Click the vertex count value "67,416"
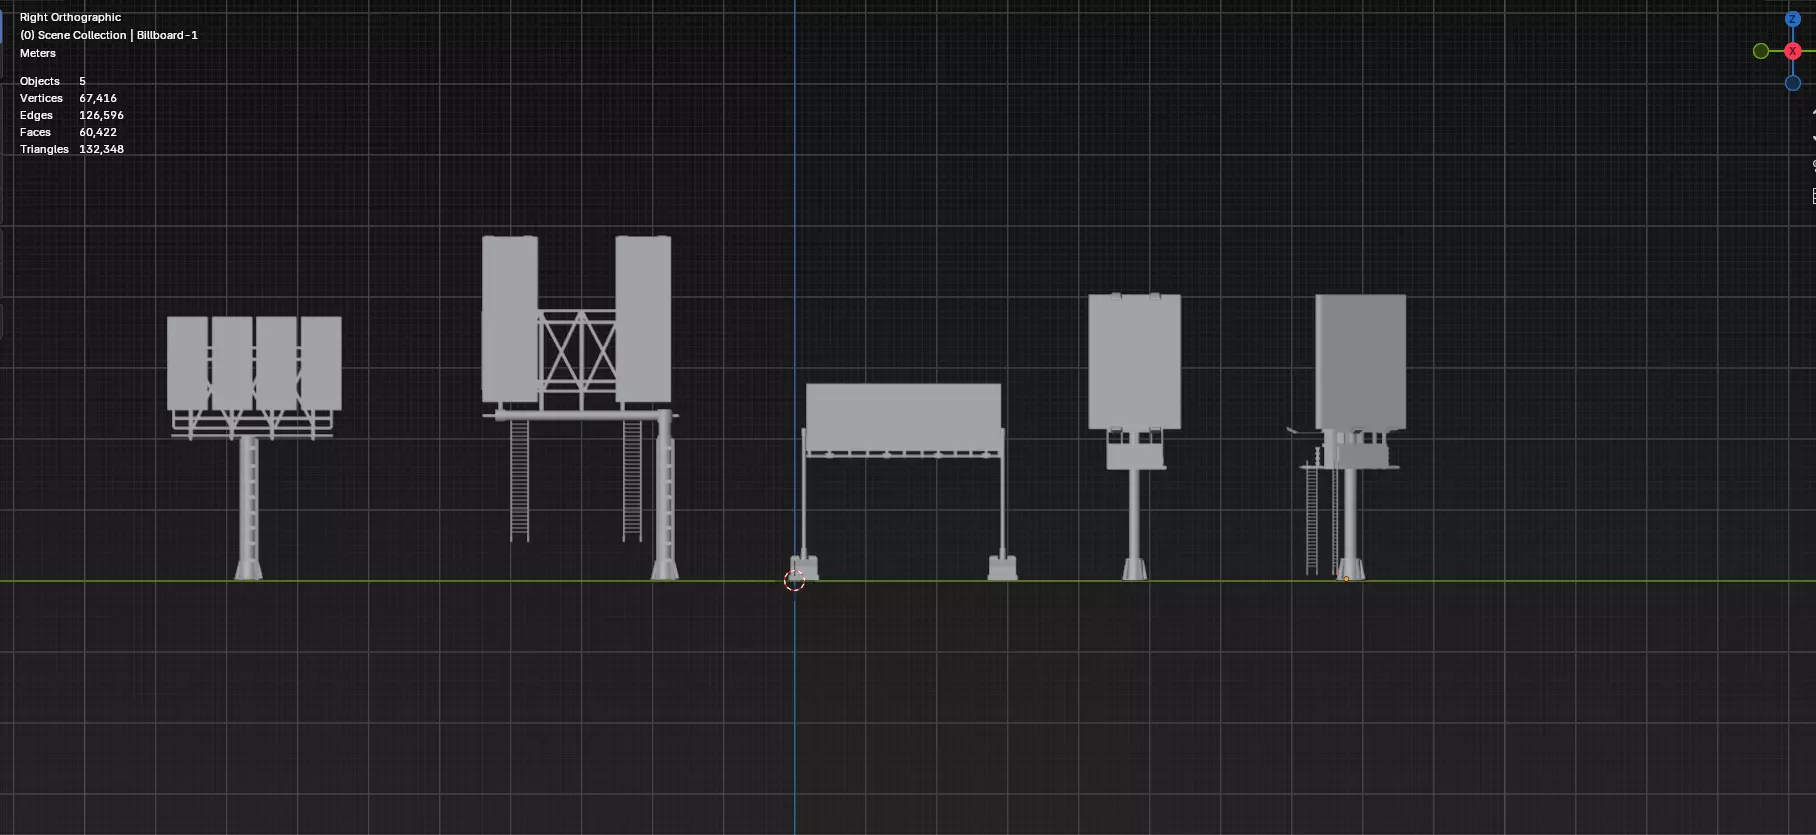 pyautogui.click(x=98, y=98)
